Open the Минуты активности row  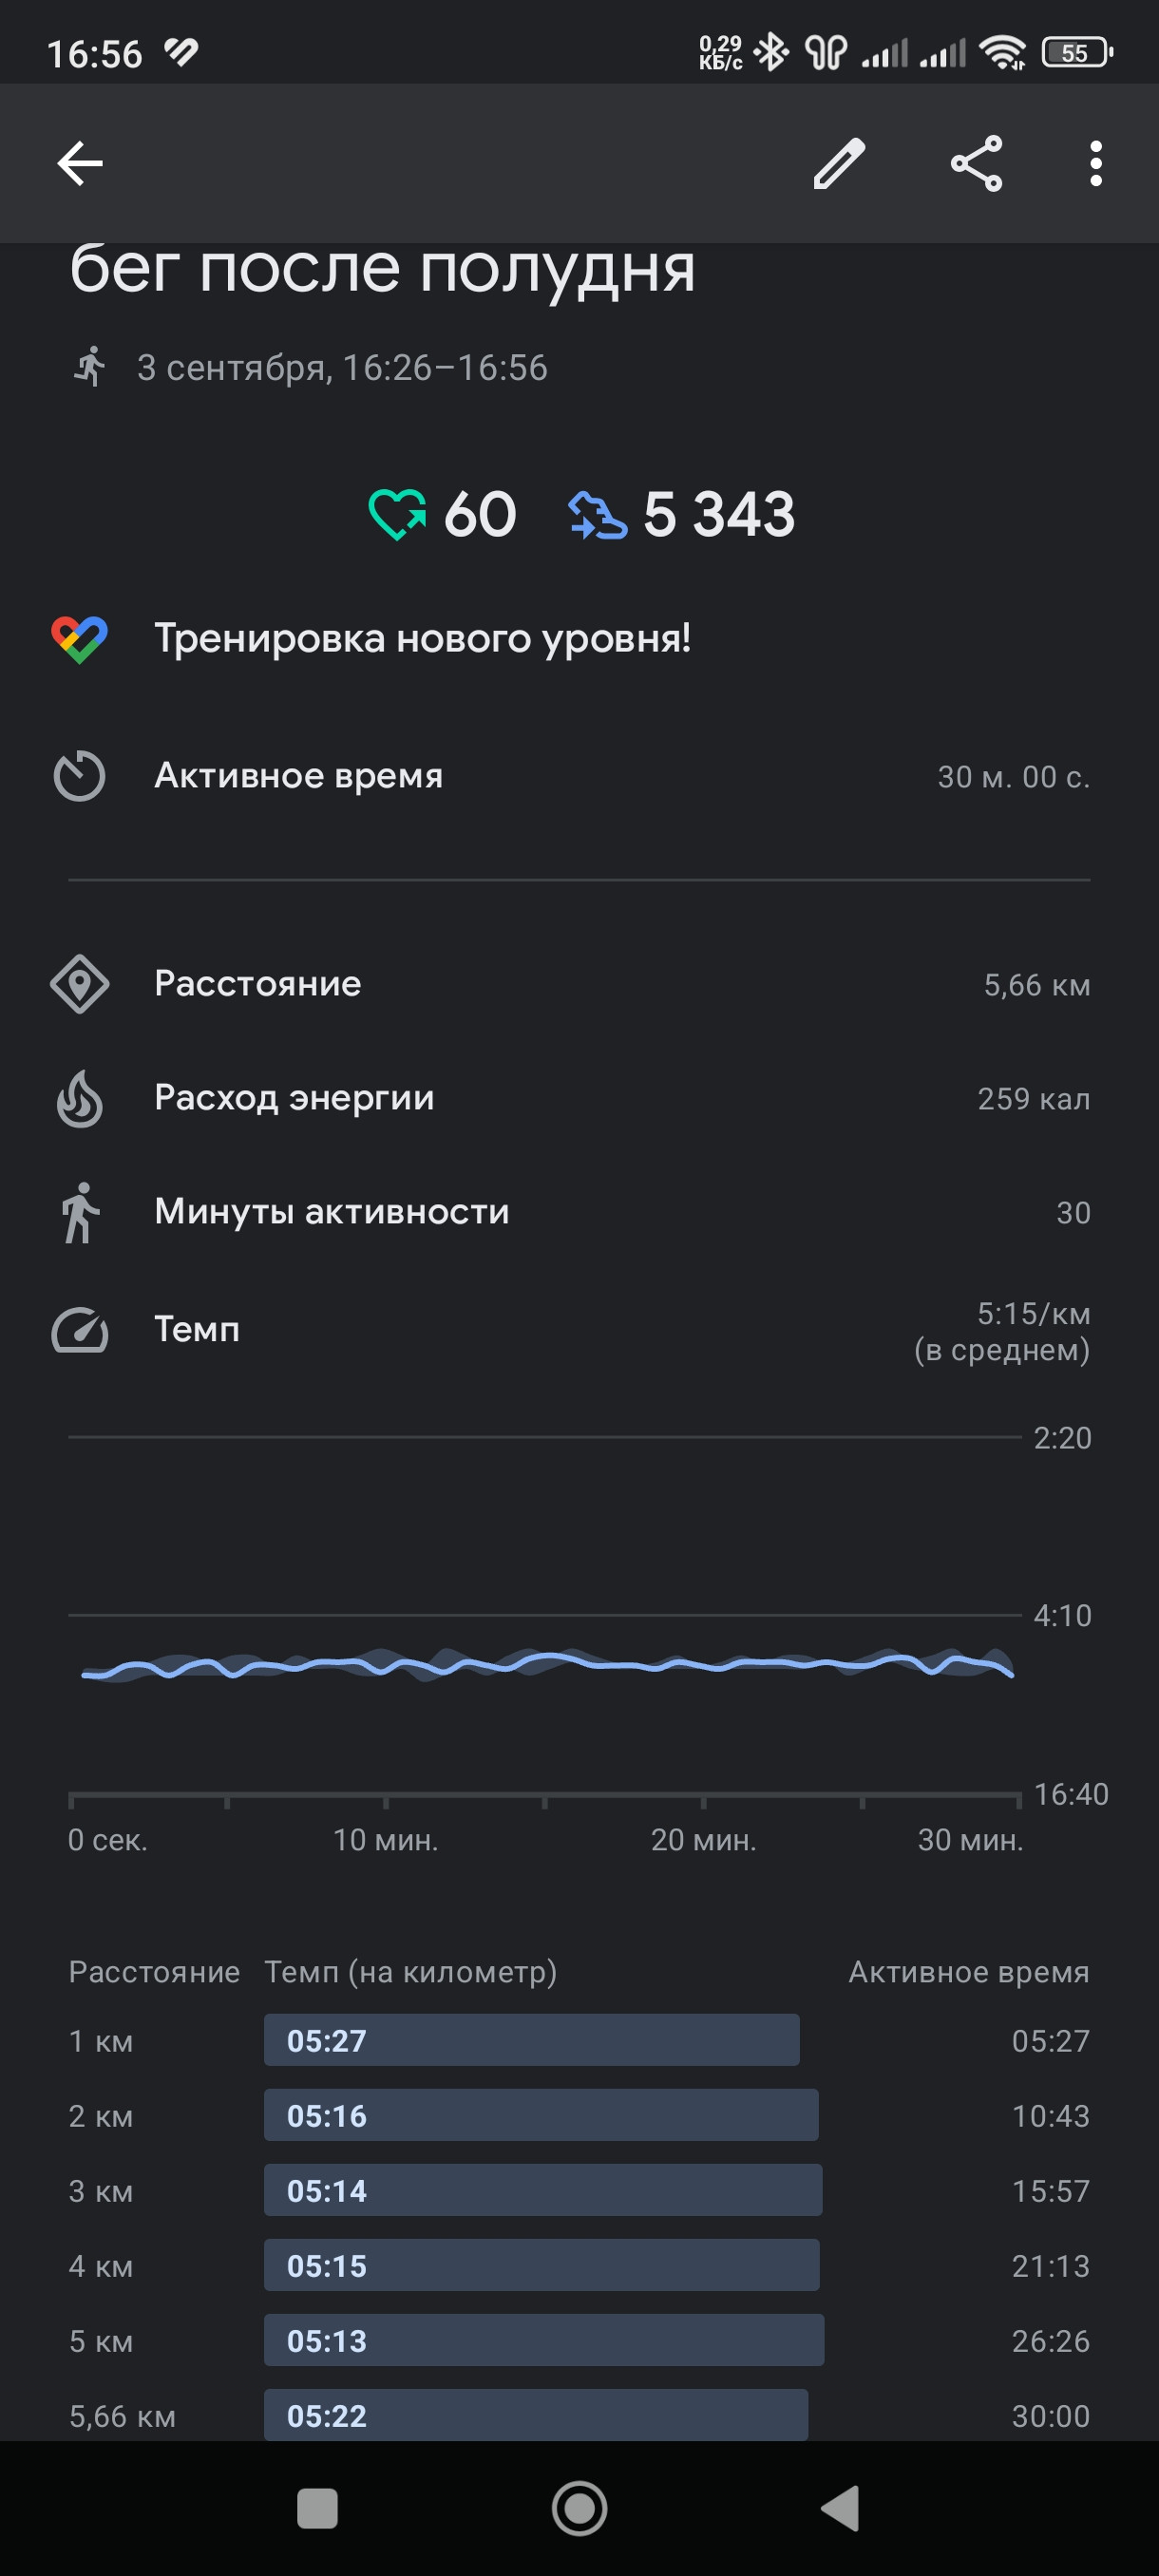coord(579,1212)
